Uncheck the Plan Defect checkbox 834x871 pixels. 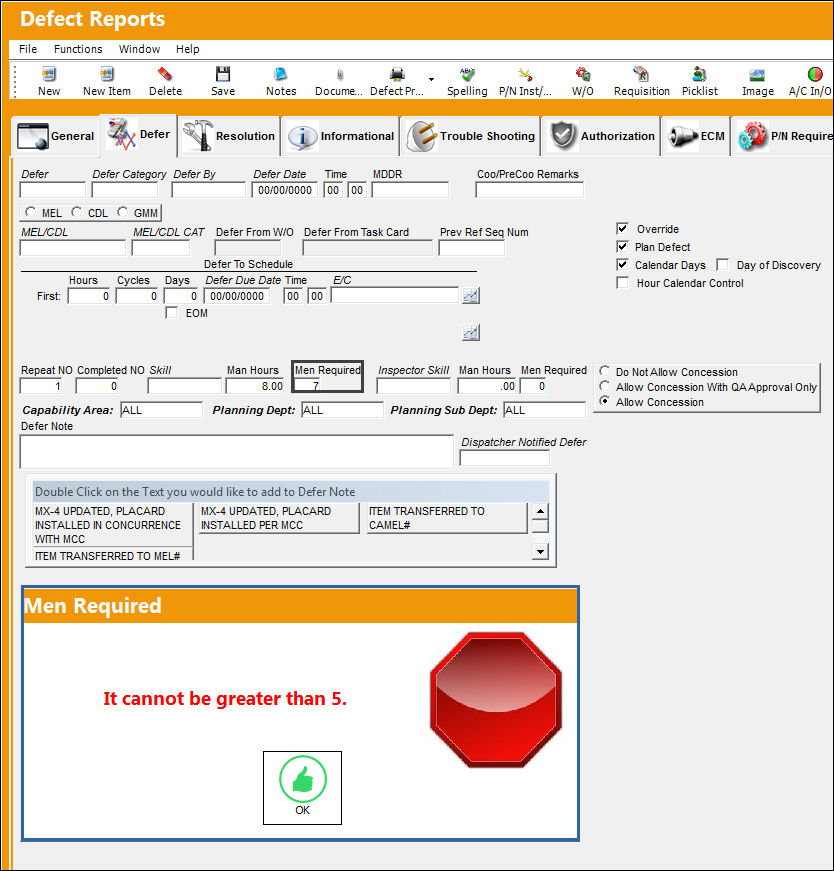click(x=622, y=246)
